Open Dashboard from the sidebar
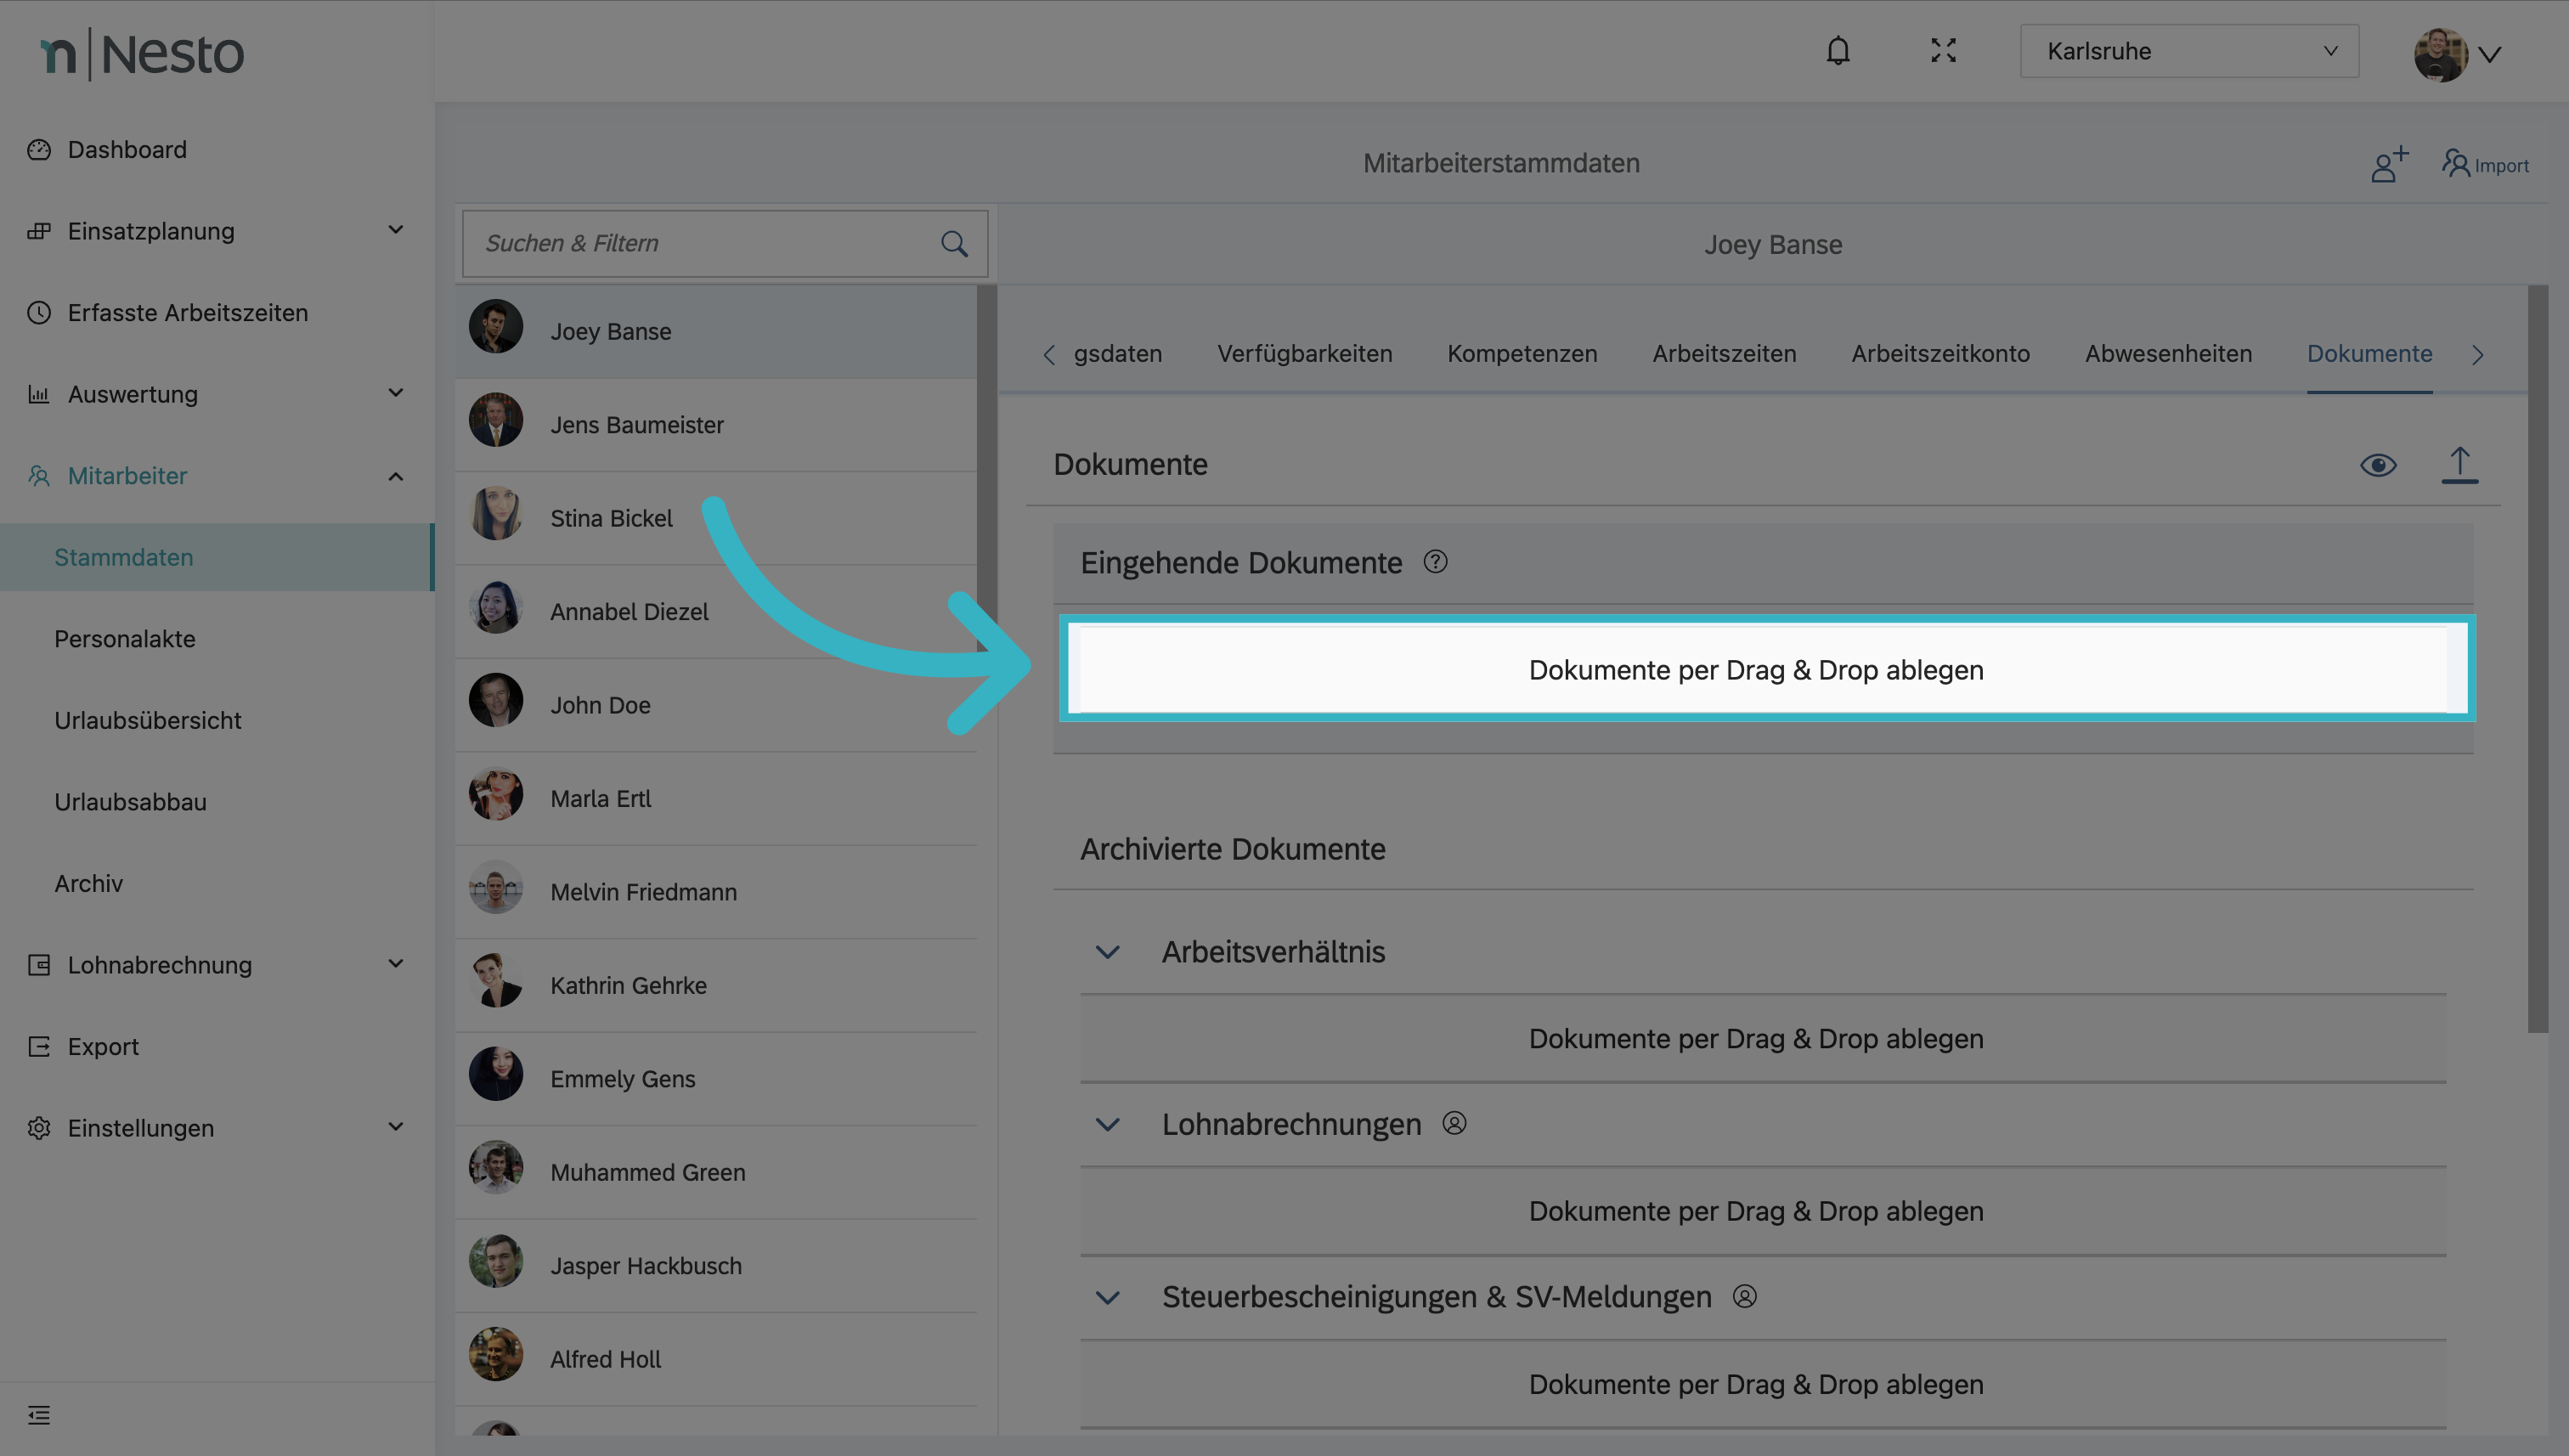 coord(127,150)
